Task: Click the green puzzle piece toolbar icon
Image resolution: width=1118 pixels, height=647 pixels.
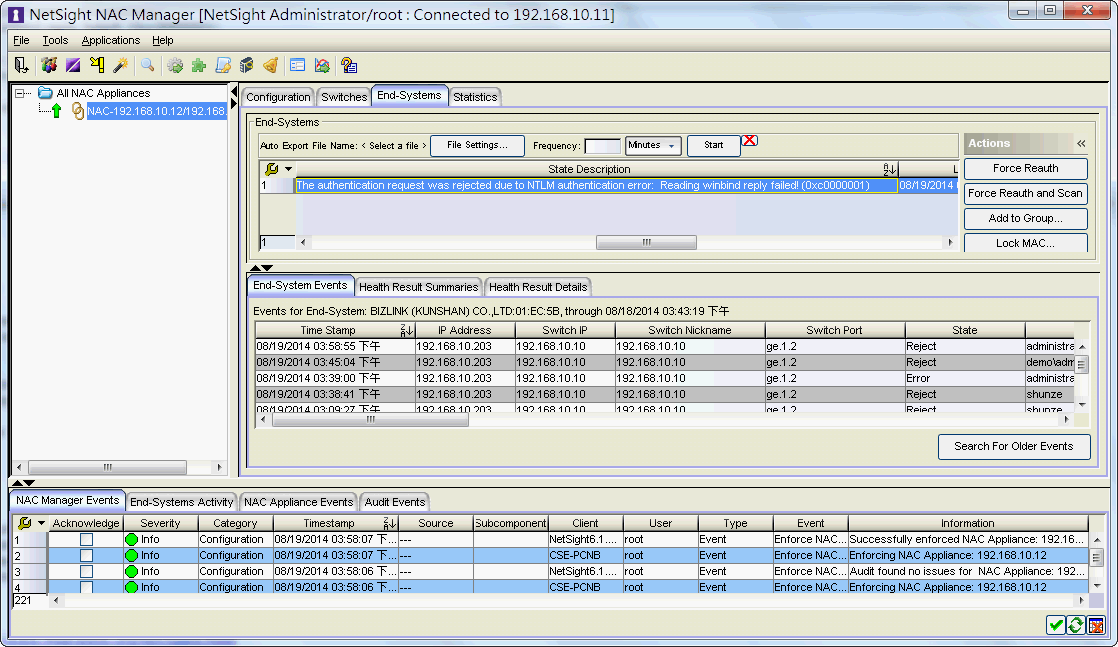Action: 199,66
